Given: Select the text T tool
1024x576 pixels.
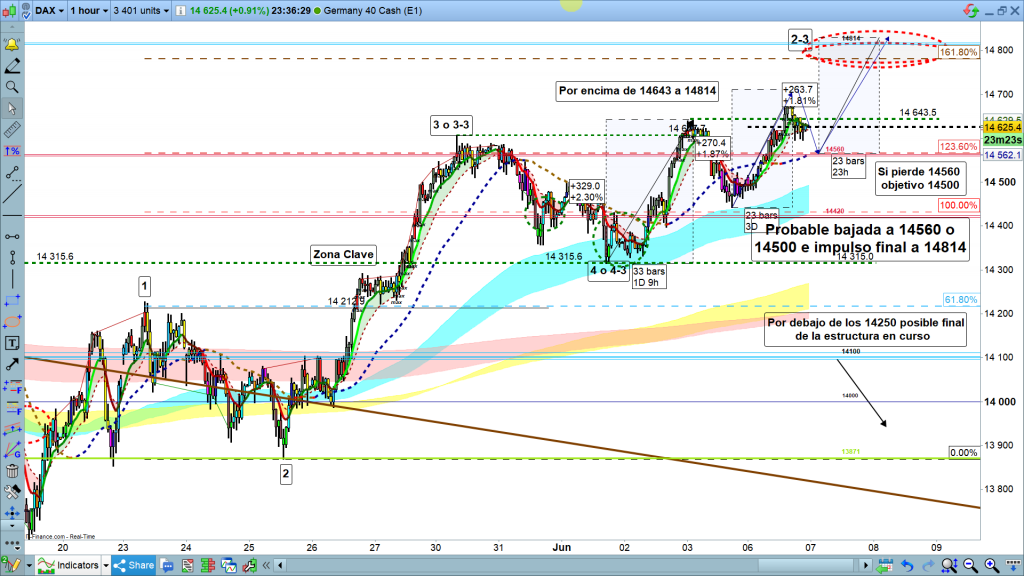Looking at the screenshot, I should [12, 342].
